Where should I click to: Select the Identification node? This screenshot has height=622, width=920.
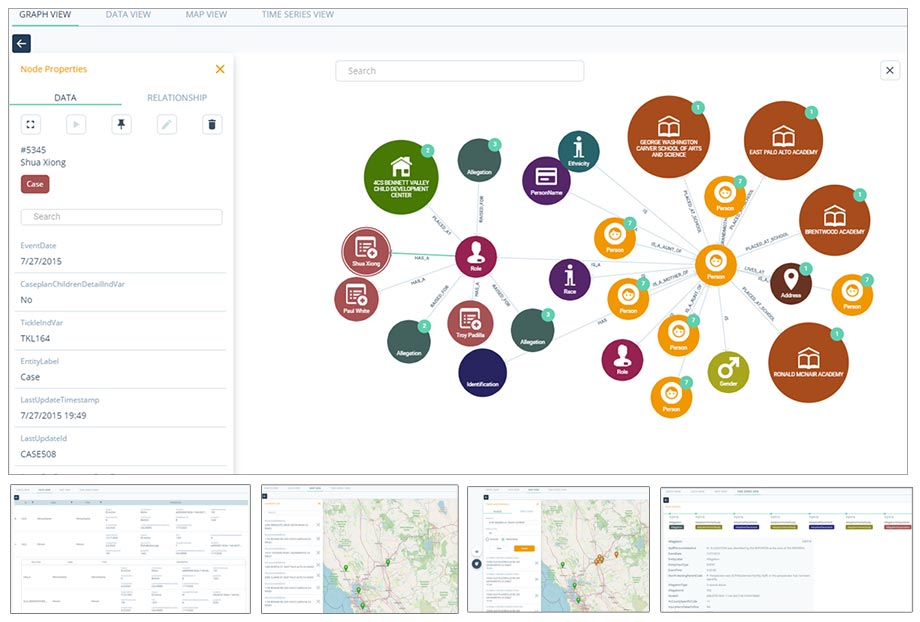tap(482, 373)
